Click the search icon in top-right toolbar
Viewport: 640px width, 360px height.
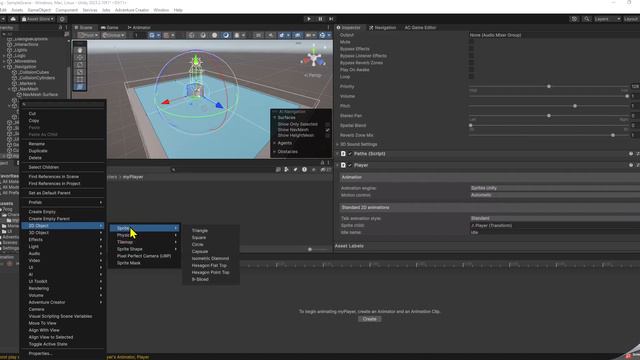click(587, 19)
